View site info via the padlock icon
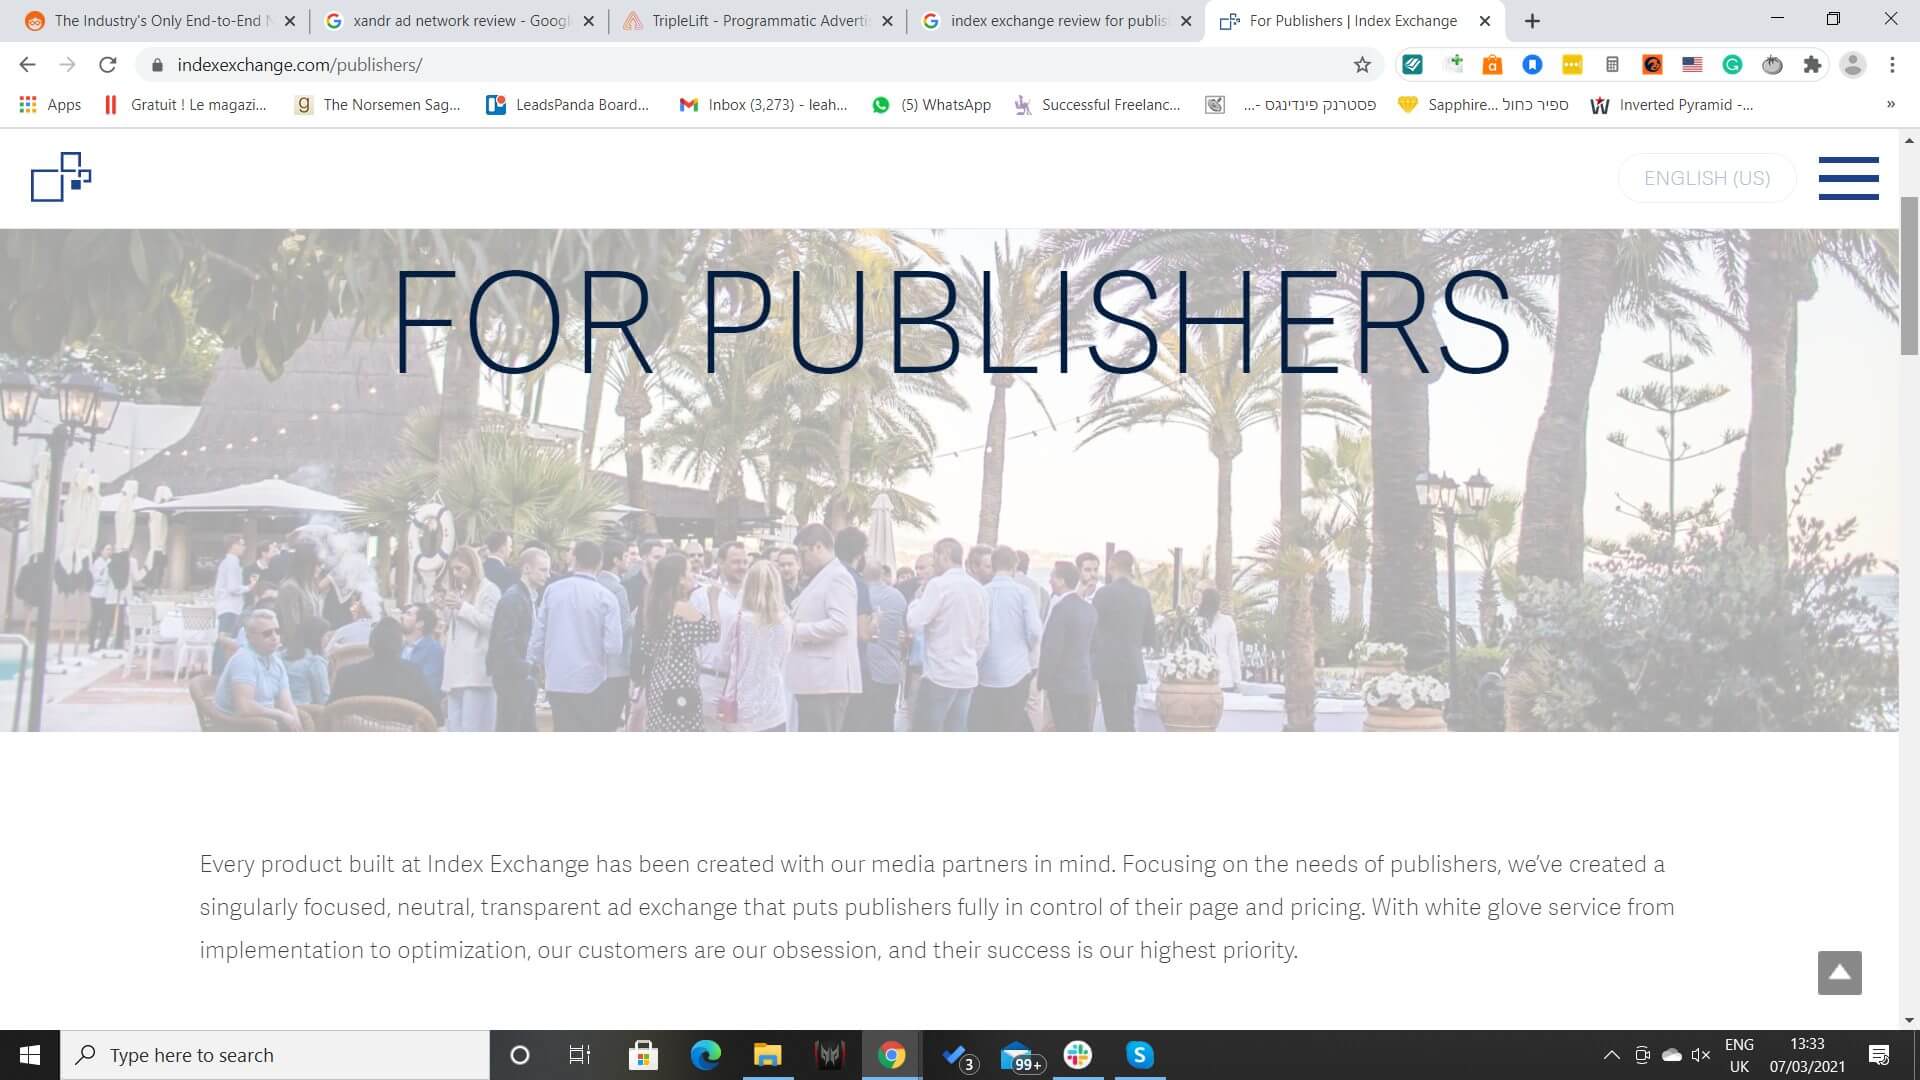 coord(157,65)
